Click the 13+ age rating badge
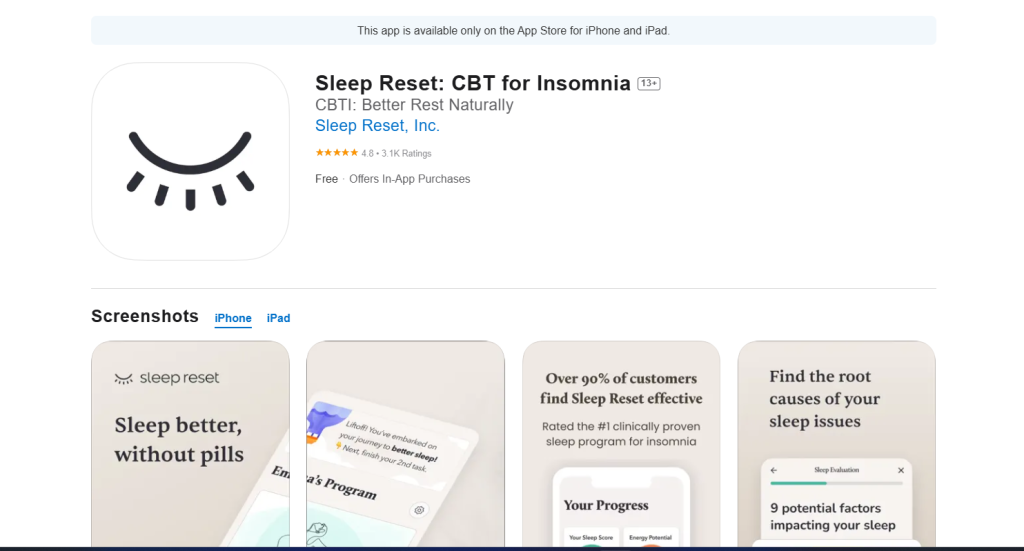1024x551 pixels. coord(649,83)
